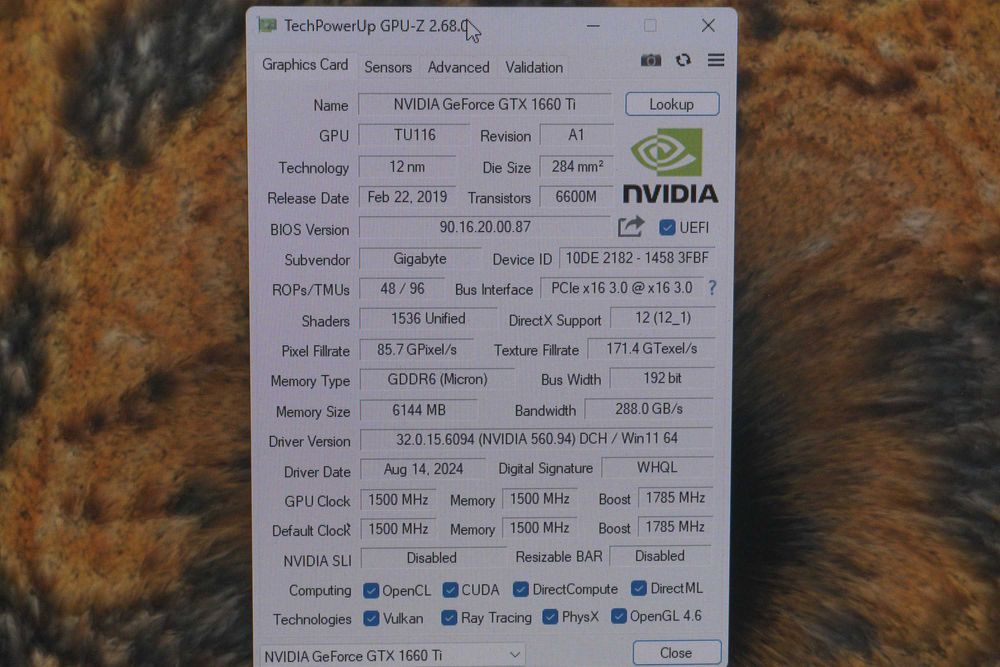Toggle the UEFI checkbox

point(667,228)
